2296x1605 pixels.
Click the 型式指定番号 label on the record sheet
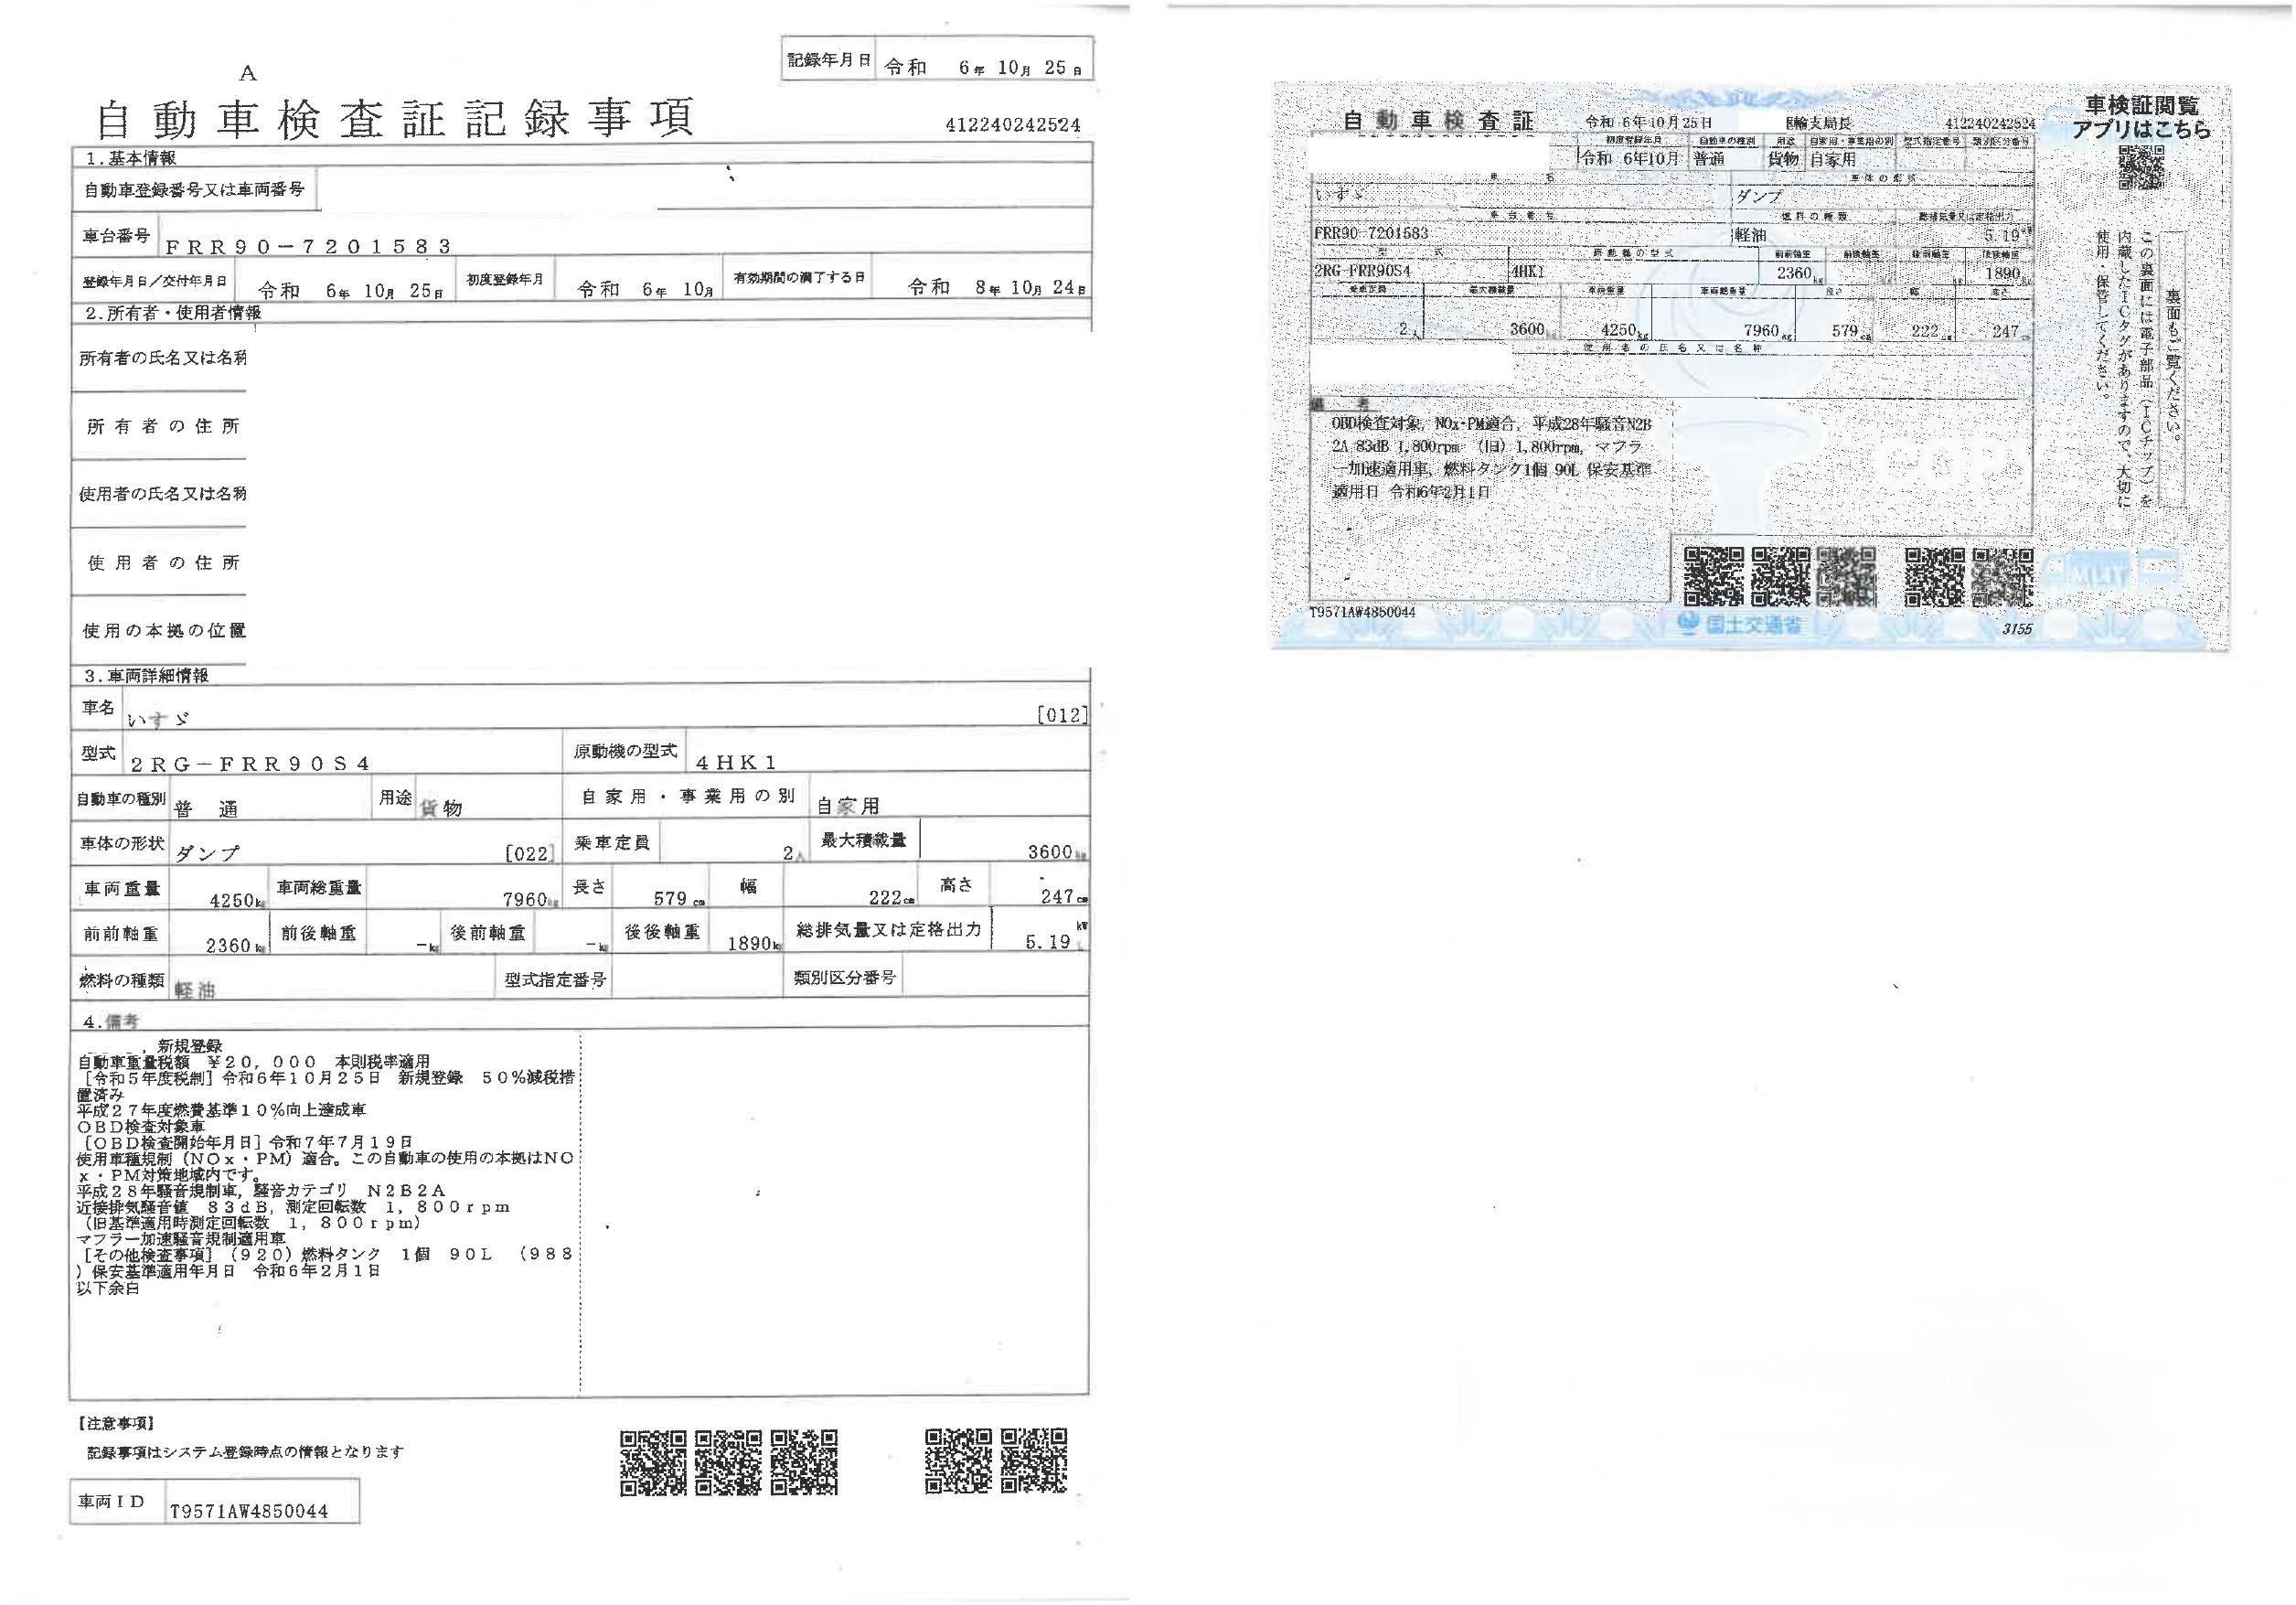555,980
